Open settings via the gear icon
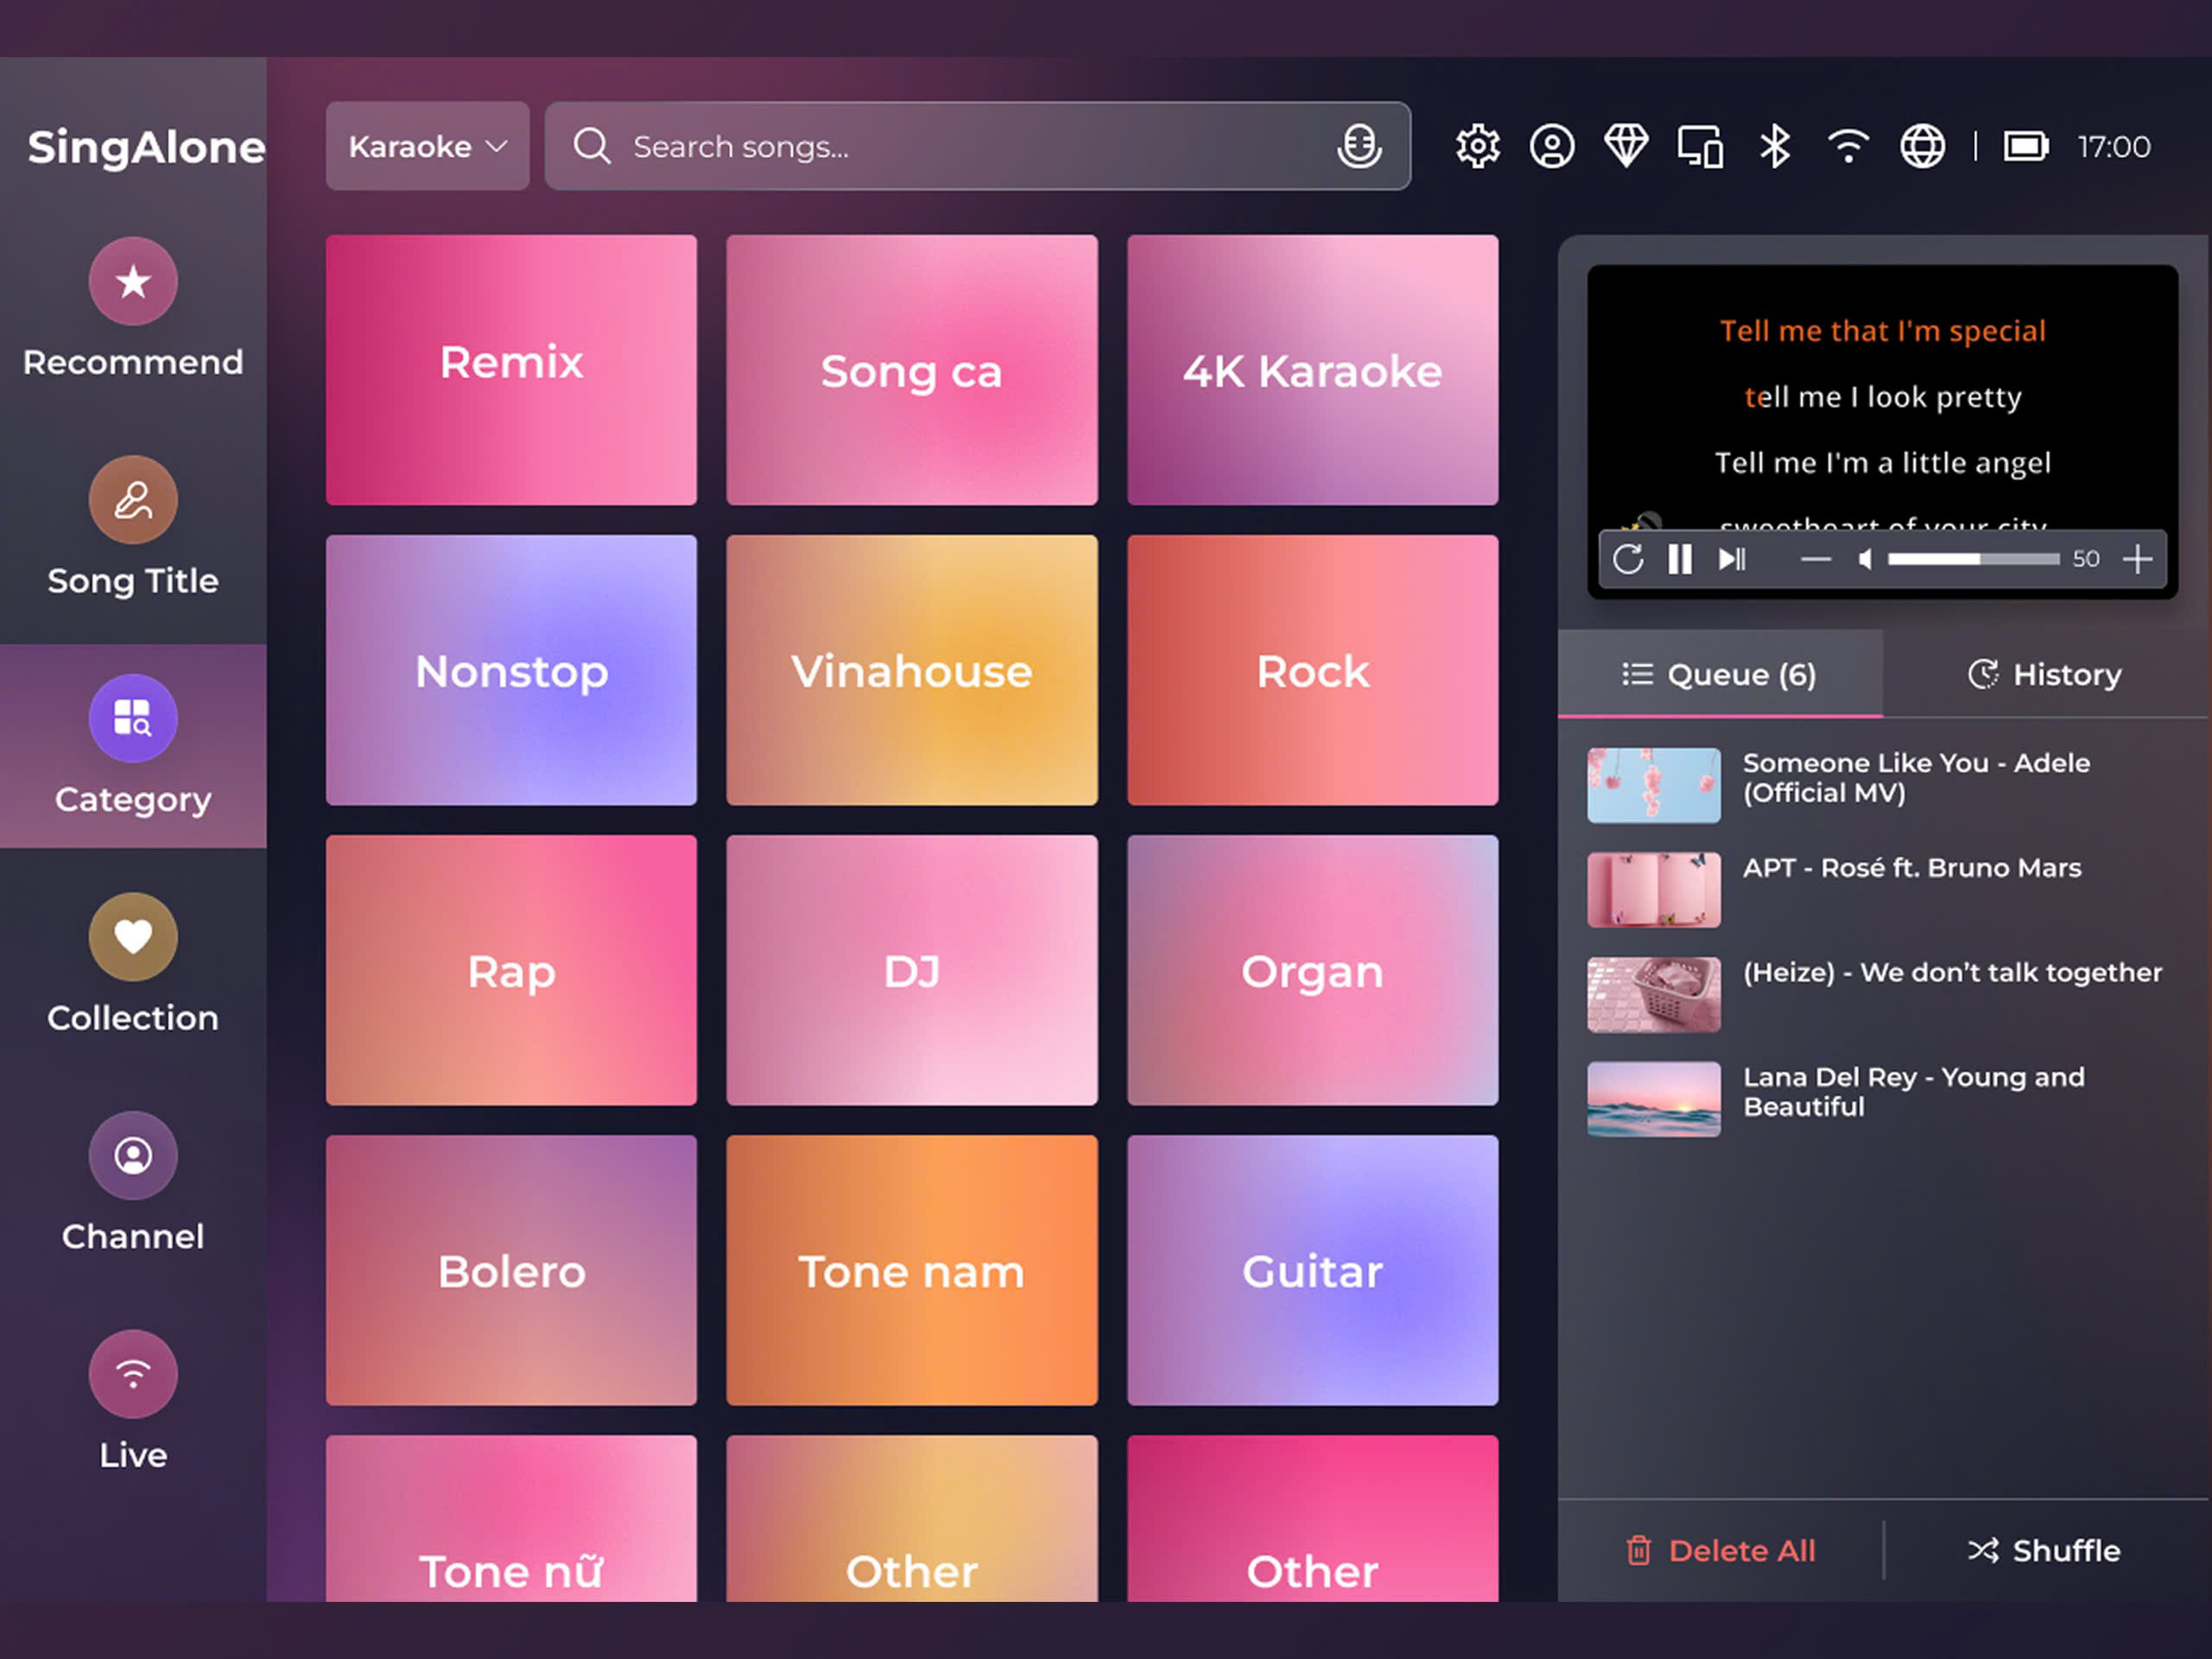The image size is (2212, 1659). (x=1477, y=147)
